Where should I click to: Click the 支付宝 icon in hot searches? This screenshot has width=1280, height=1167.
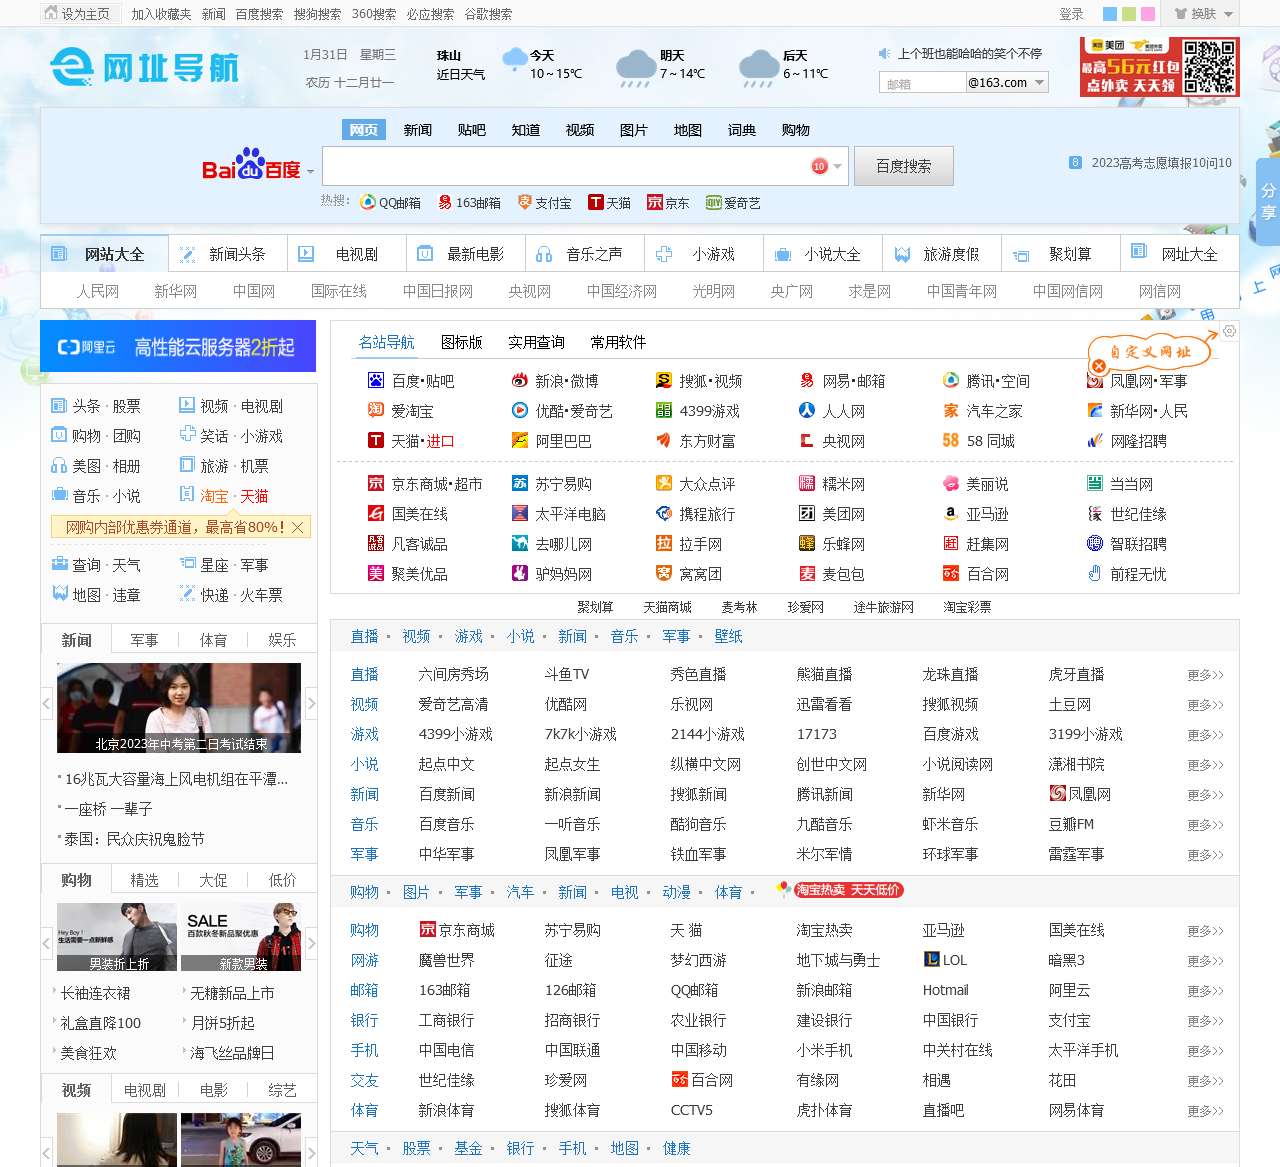[524, 203]
